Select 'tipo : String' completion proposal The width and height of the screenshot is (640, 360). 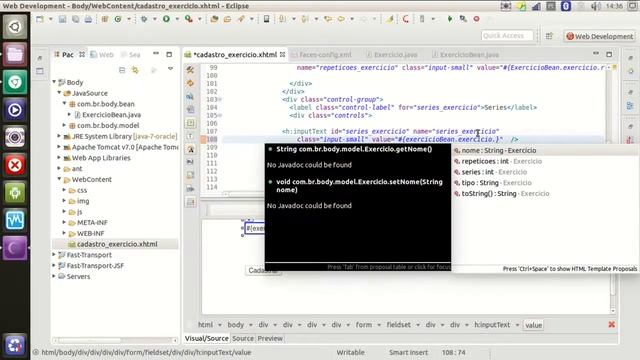coord(545,182)
